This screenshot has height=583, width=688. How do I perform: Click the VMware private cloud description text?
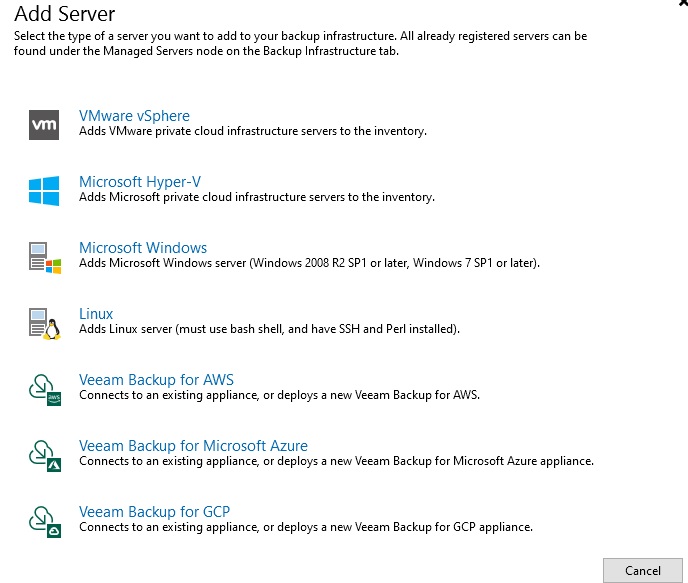tap(253, 131)
